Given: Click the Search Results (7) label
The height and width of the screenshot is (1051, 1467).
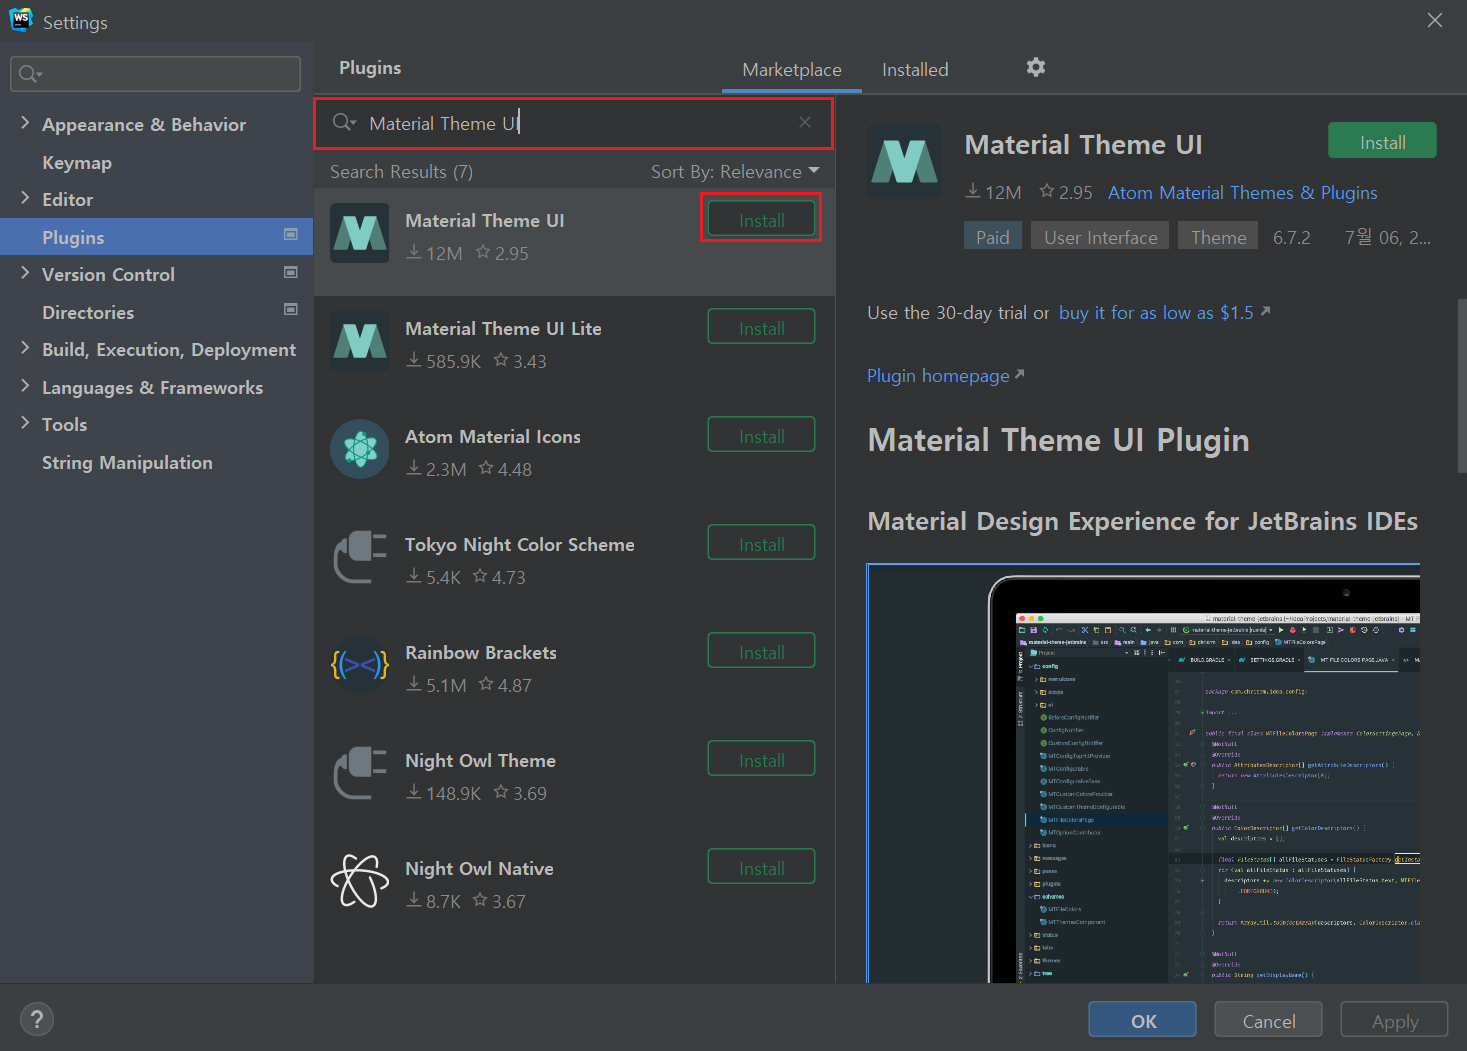Looking at the screenshot, I should [401, 172].
